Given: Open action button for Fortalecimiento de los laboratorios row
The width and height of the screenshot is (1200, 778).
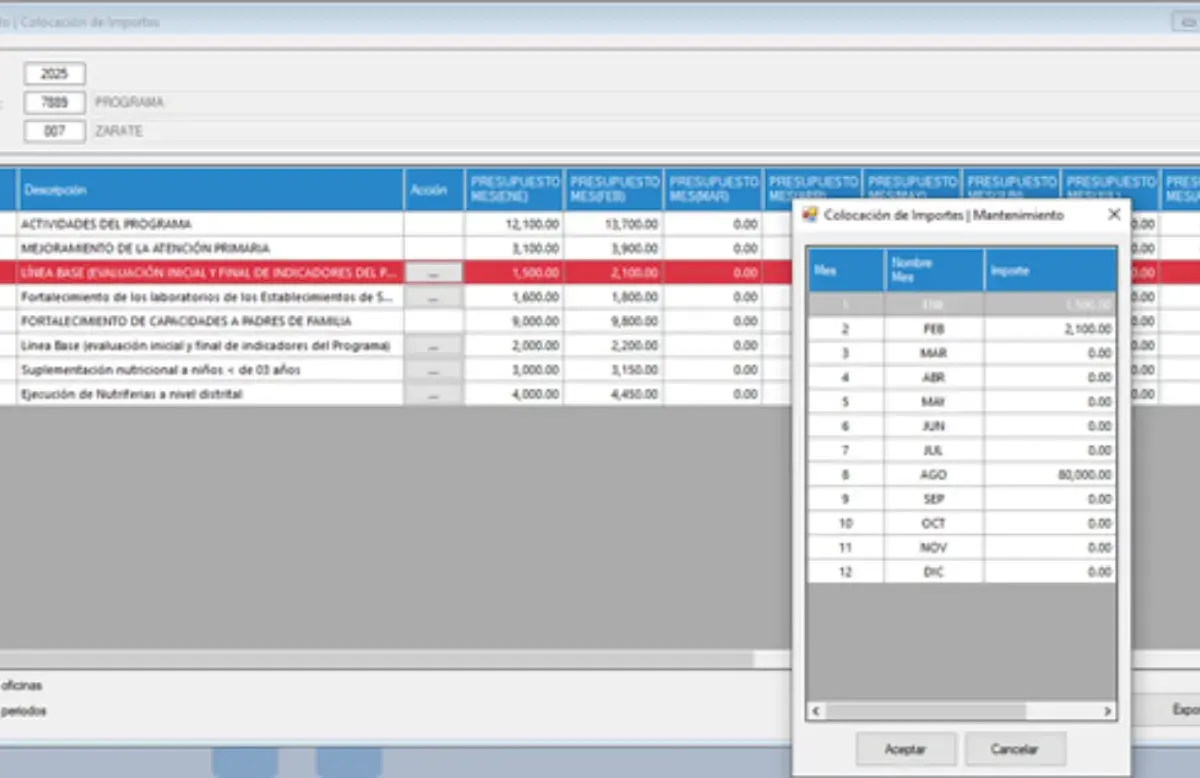Looking at the screenshot, I should click(434, 297).
